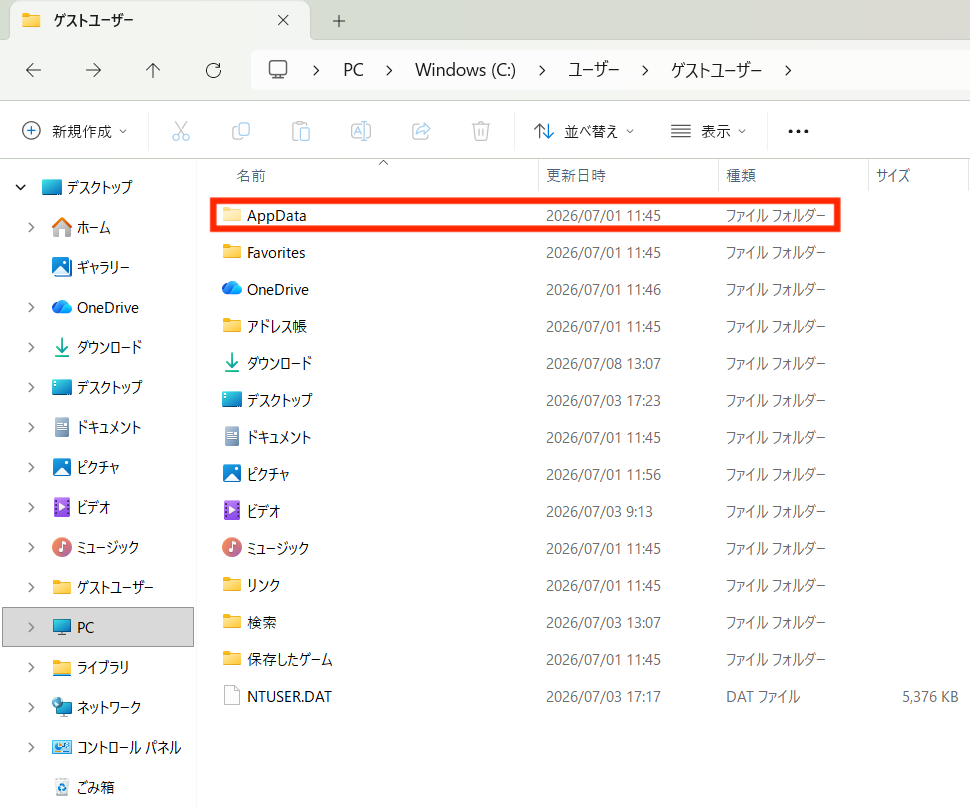Screen dimensions: 970x806
Task: Sort by 種類 column header
Action: click(741, 176)
